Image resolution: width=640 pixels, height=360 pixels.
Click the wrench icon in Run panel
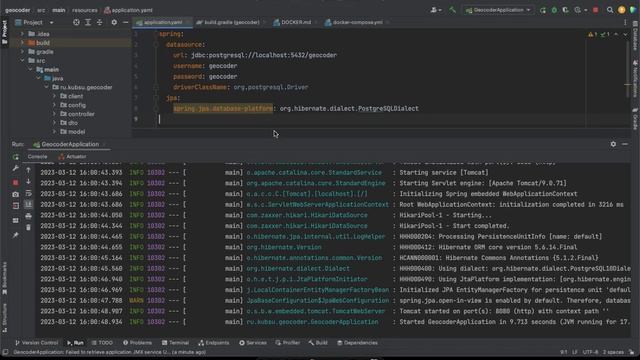coord(16,168)
